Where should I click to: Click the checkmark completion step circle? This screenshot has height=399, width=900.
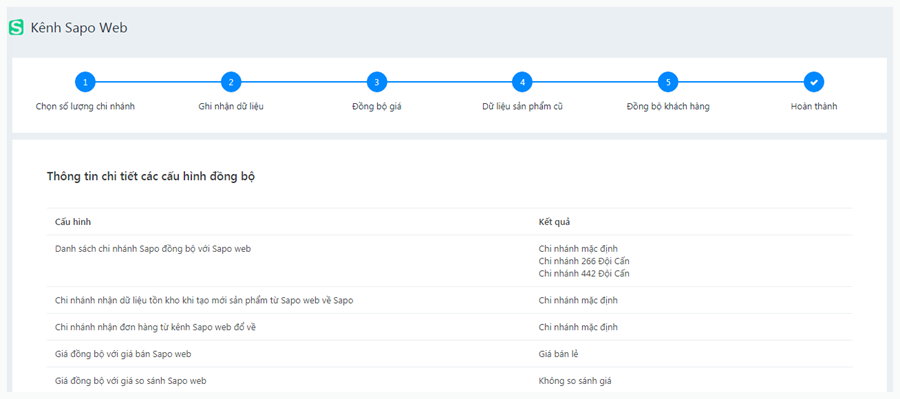(x=814, y=82)
